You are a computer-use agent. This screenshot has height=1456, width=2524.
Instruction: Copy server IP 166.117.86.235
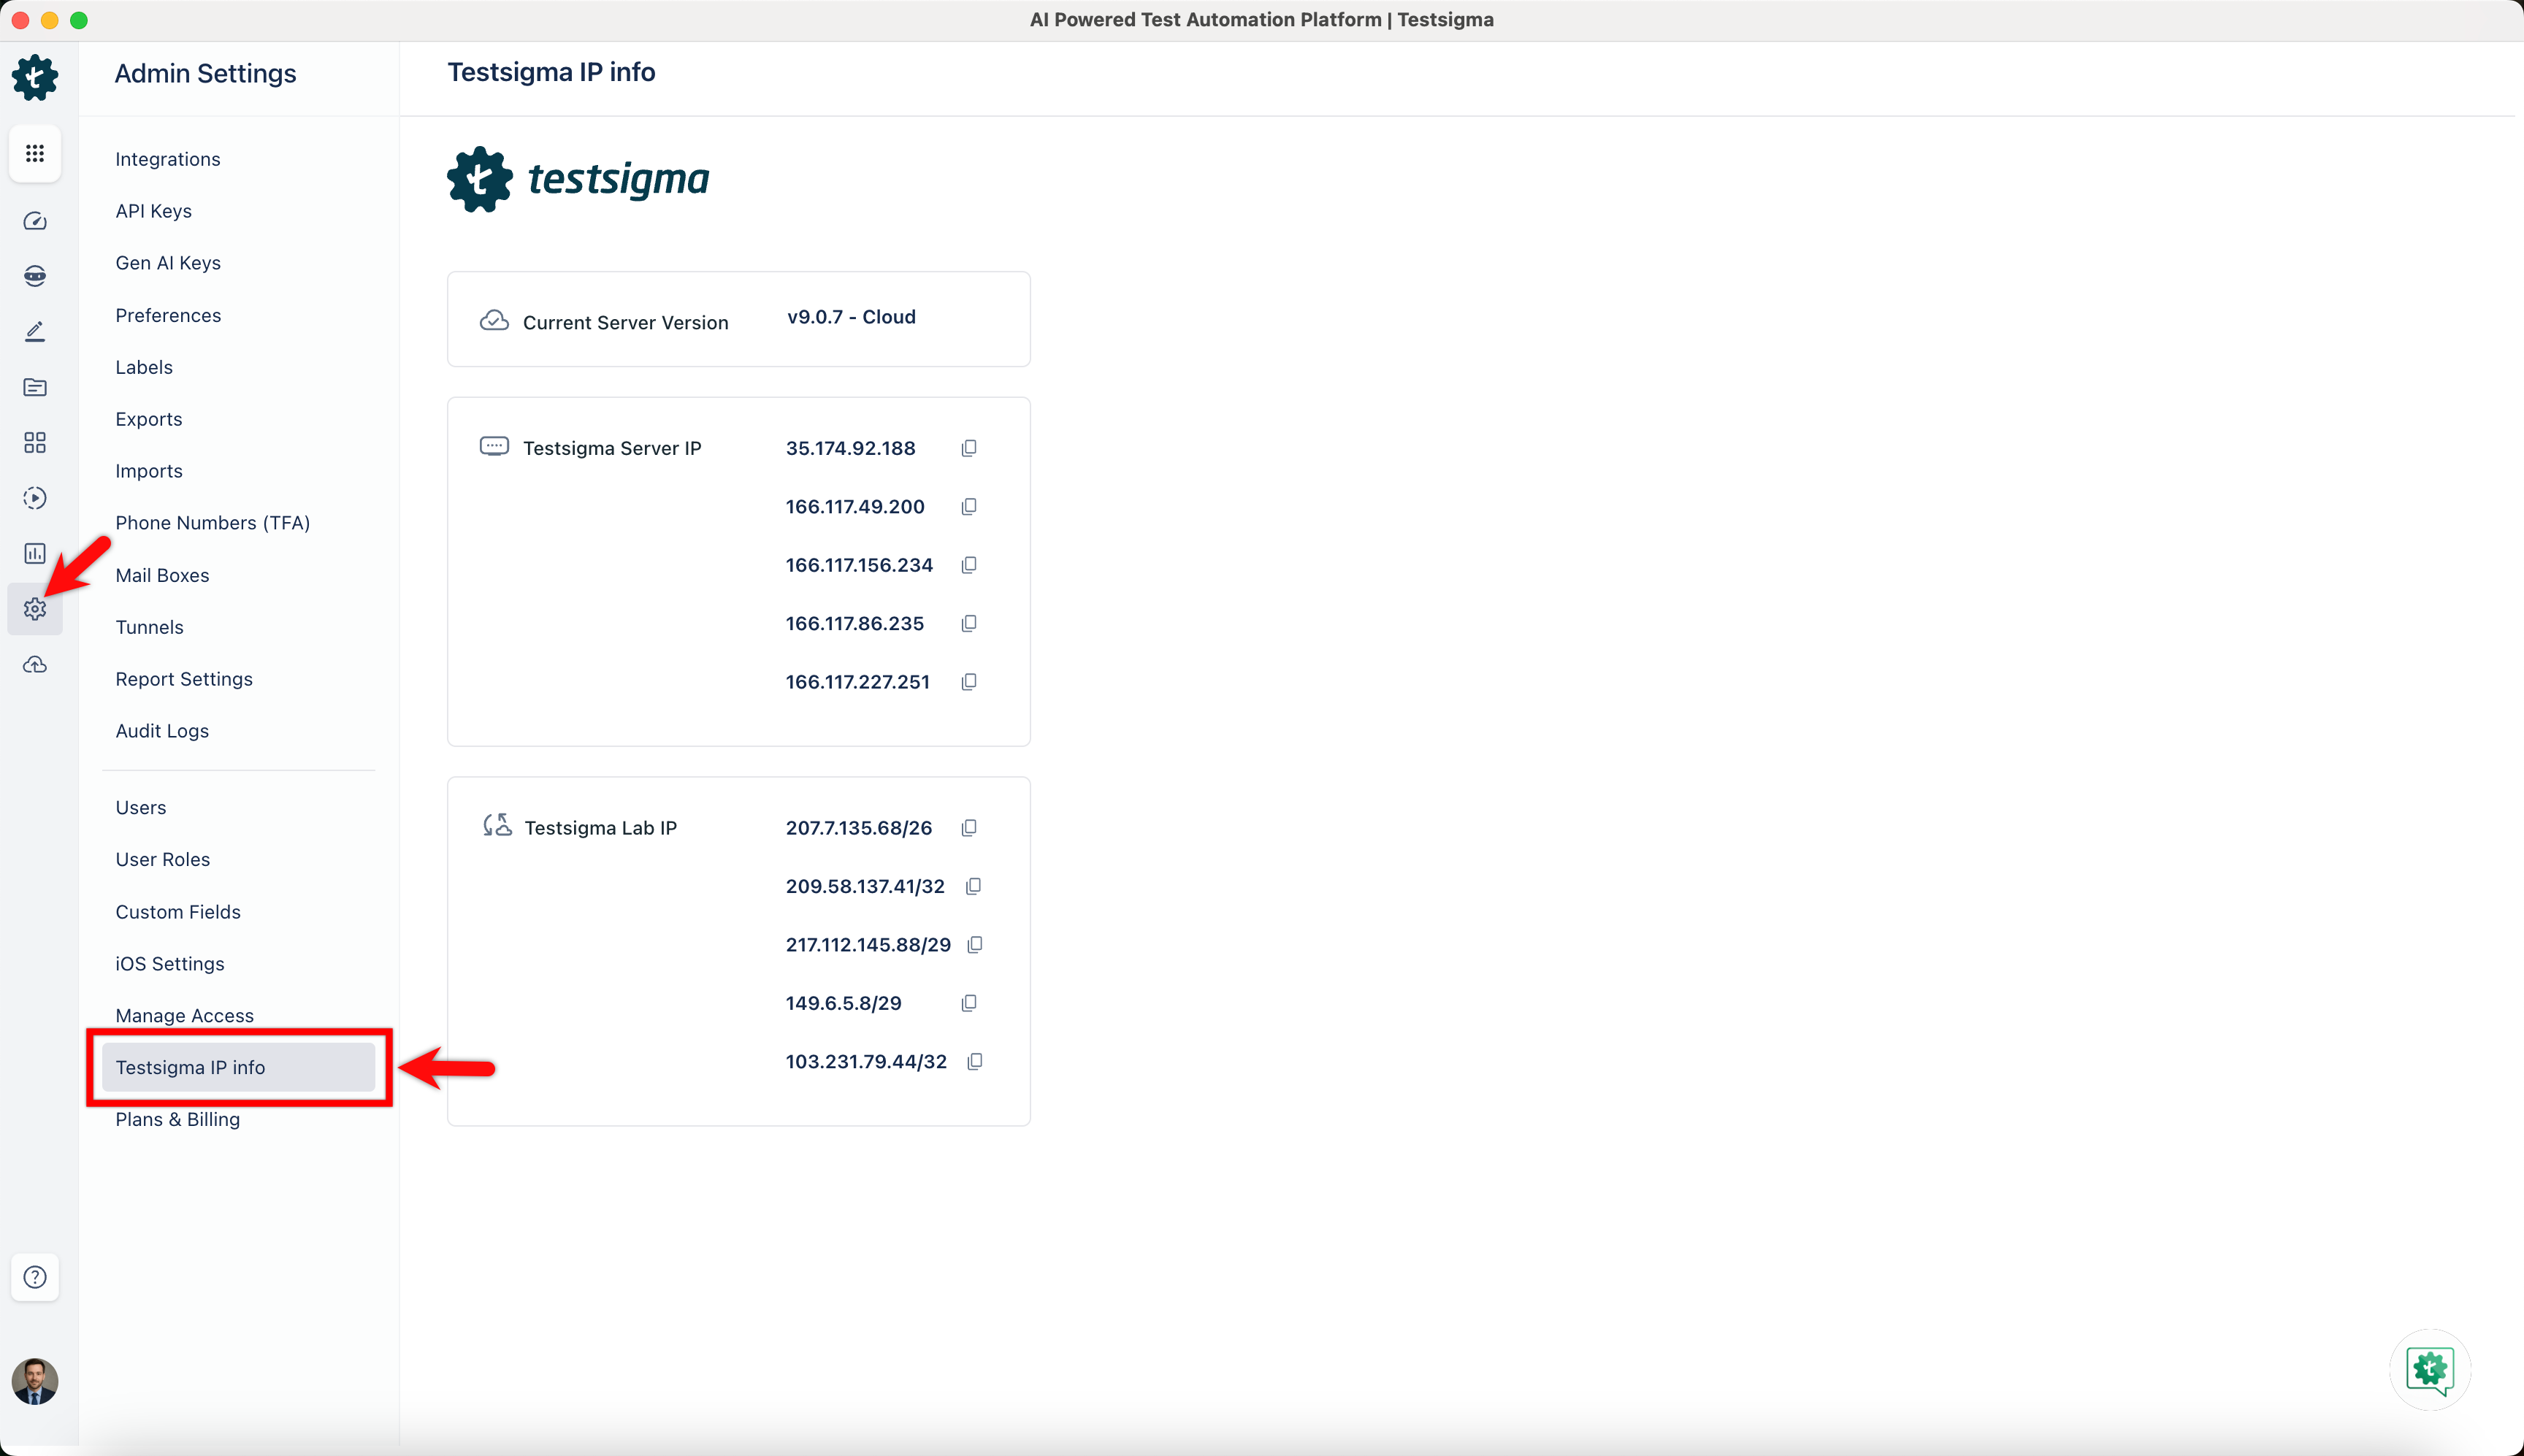click(x=969, y=624)
